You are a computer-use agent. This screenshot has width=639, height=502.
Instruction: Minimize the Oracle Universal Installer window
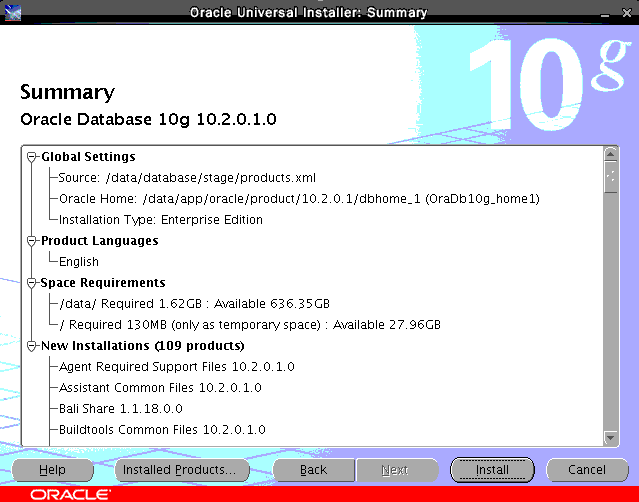click(x=605, y=13)
